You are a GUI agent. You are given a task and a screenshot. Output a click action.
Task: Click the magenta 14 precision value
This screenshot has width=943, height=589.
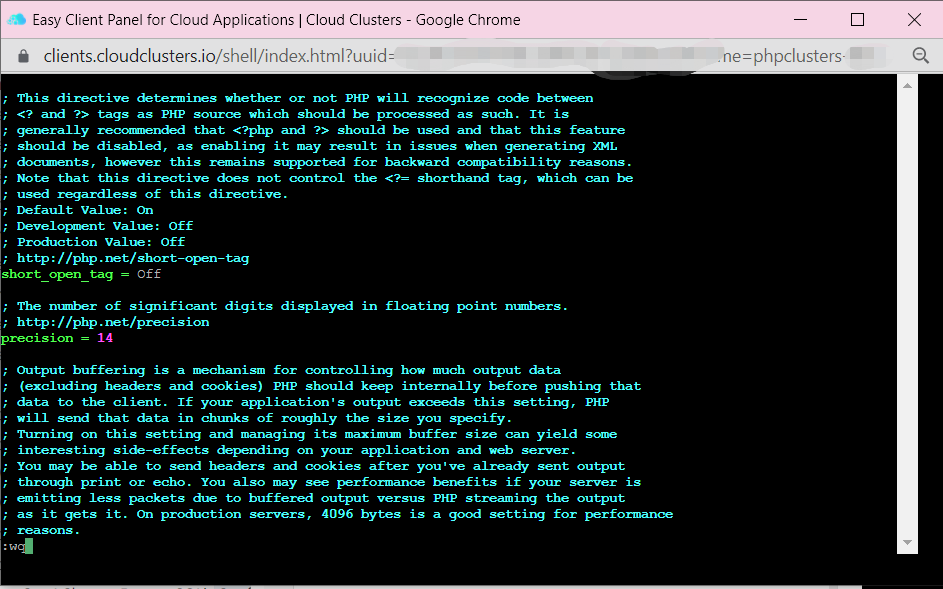click(x=105, y=338)
